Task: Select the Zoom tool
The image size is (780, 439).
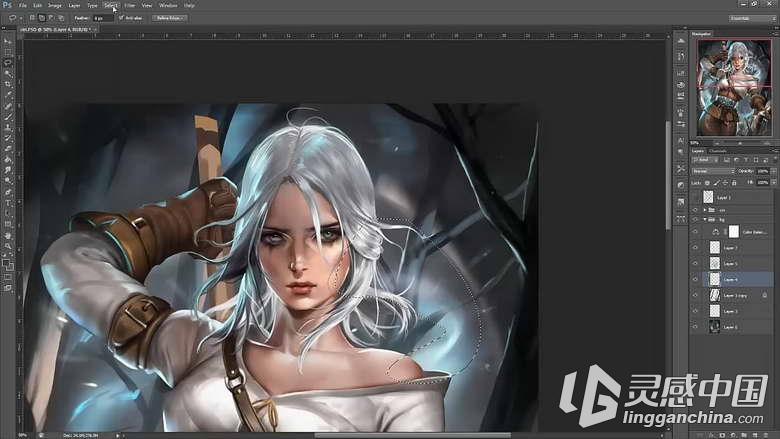Action: coord(7,246)
